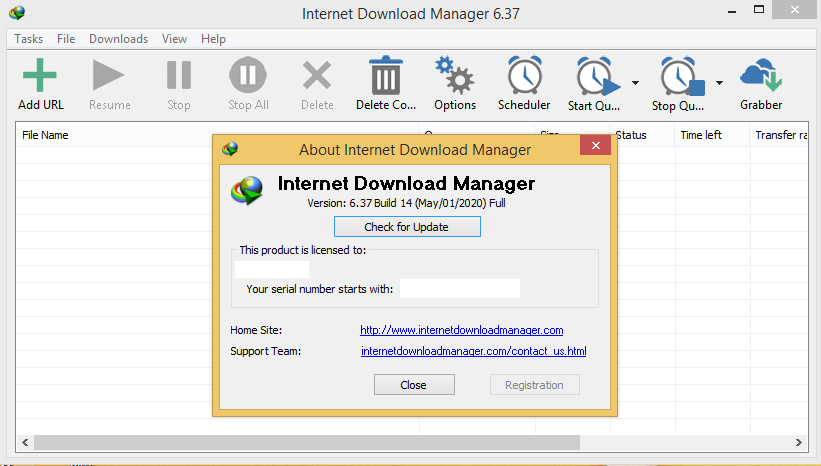Click the Delete X icon
Viewport: 821px width, 466px height.
pos(317,75)
